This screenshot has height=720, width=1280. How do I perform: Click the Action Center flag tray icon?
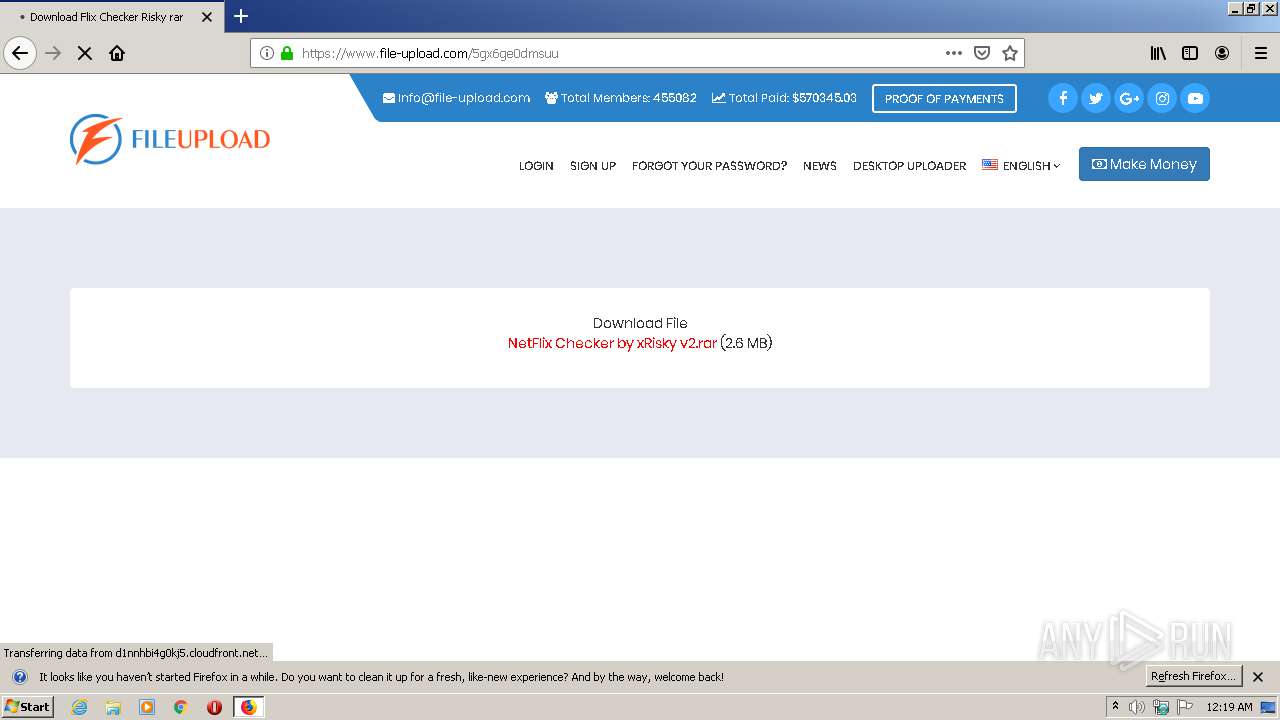(1185, 707)
